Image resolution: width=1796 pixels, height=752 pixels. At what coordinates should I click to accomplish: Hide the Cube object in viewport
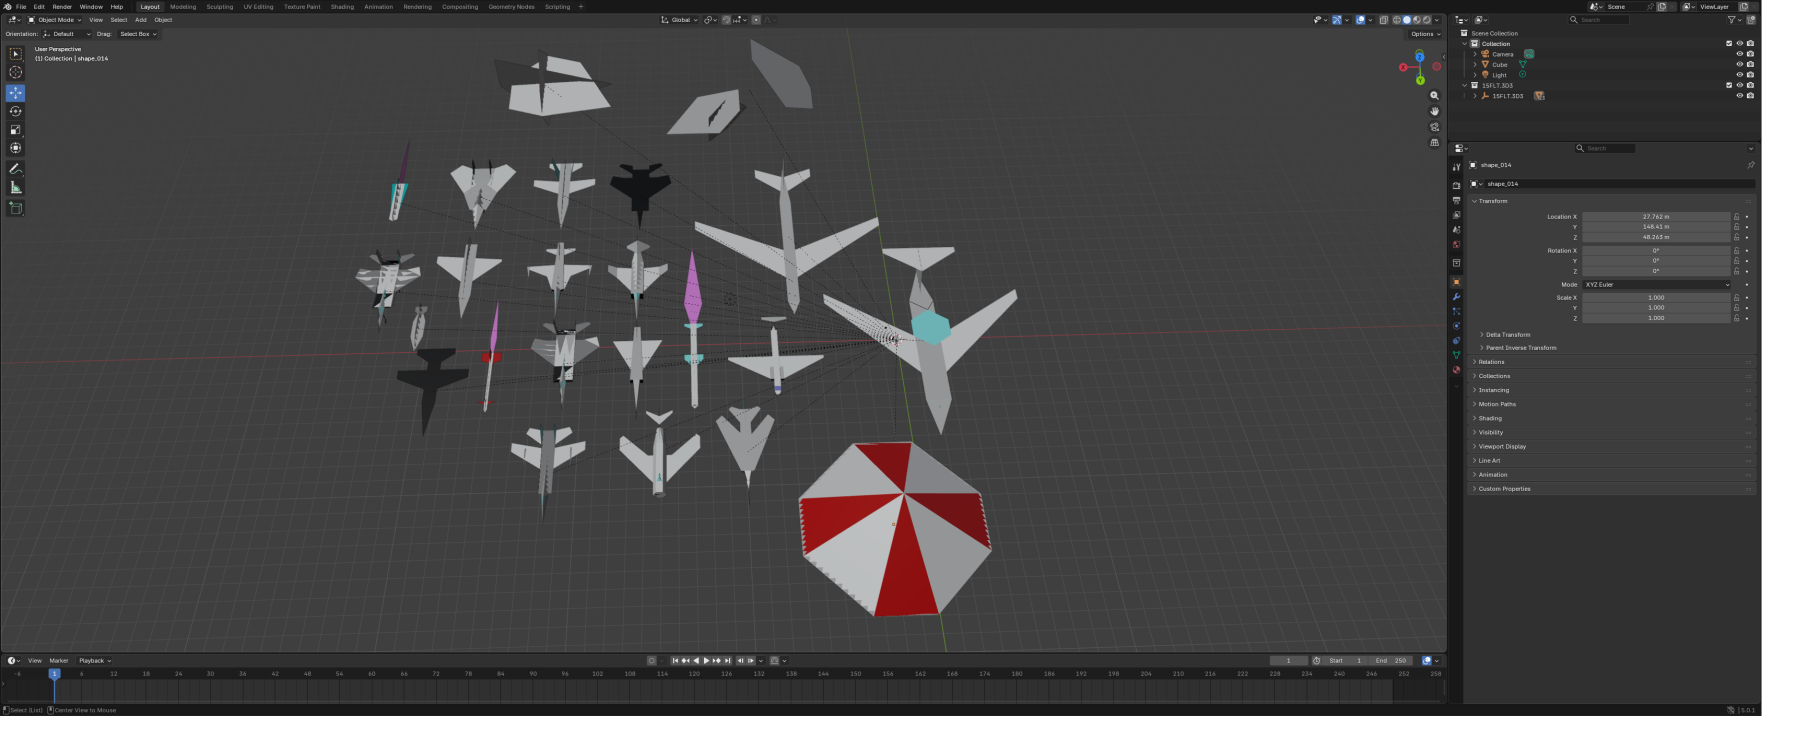click(1739, 64)
